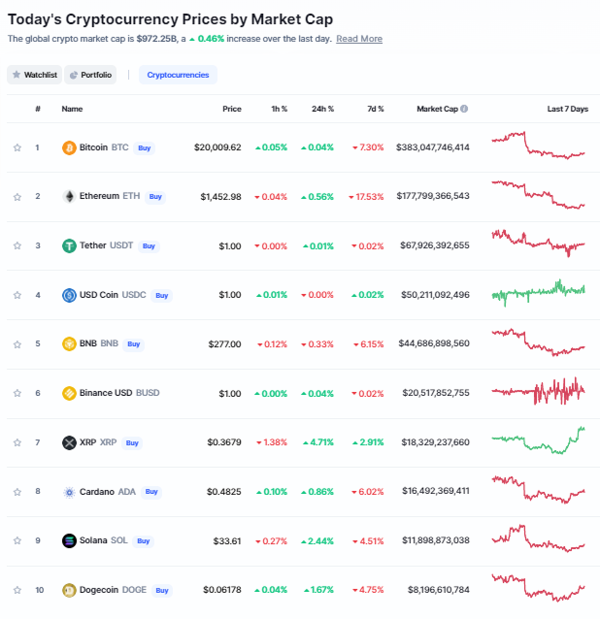Click the Buy button next to Ethereum

(156, 197)
